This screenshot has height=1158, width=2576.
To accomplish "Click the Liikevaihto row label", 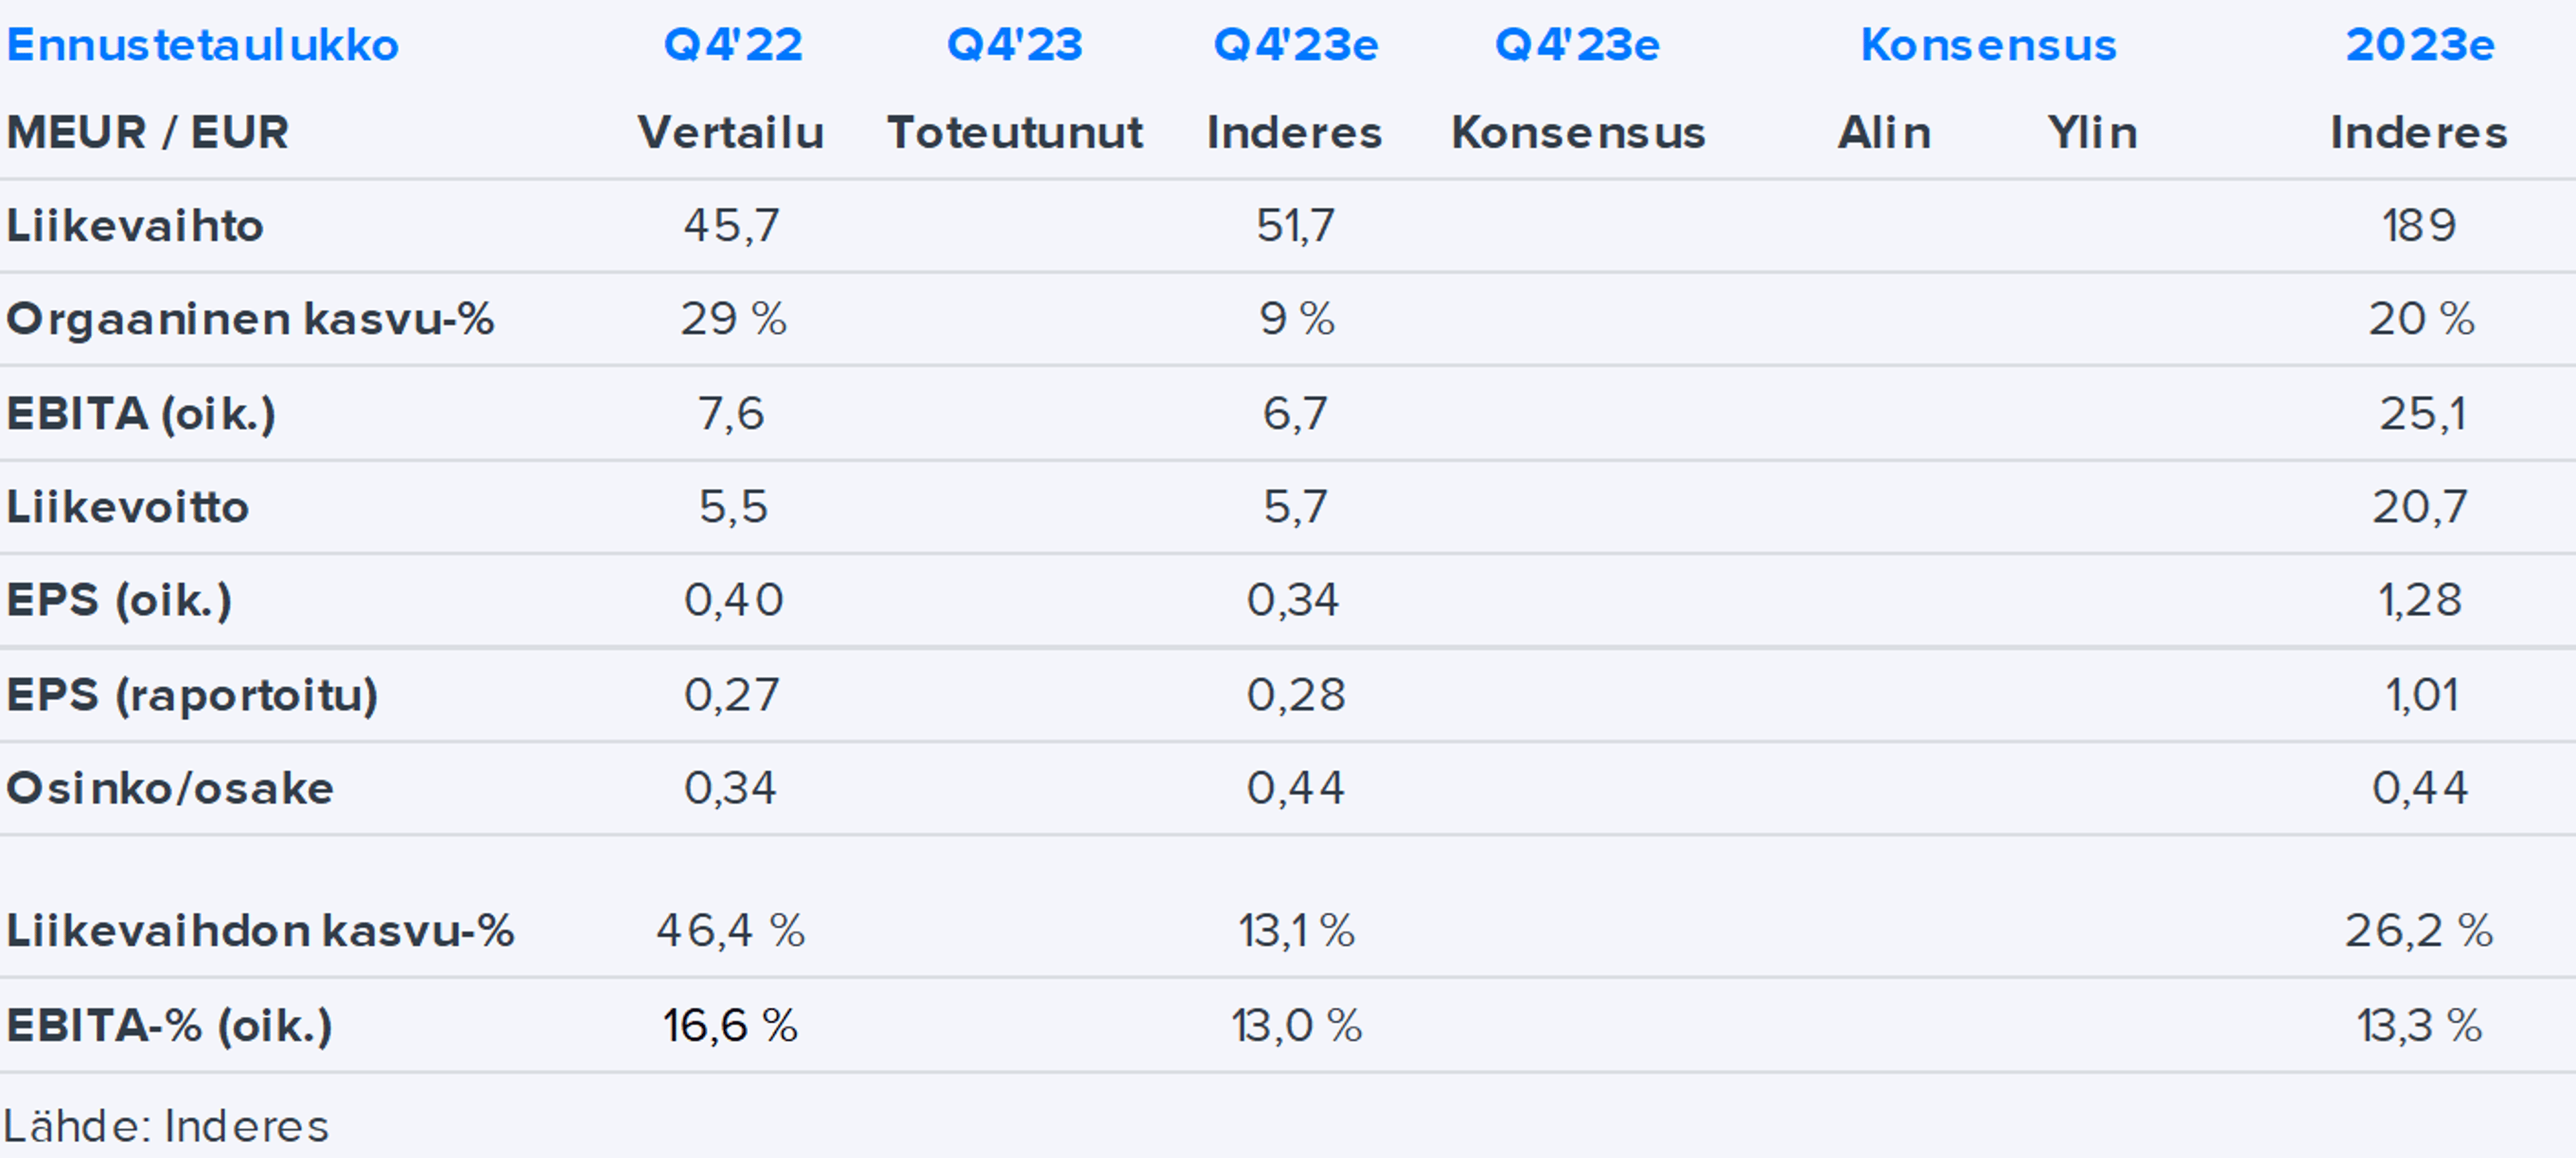I will [x=135, y=226].
